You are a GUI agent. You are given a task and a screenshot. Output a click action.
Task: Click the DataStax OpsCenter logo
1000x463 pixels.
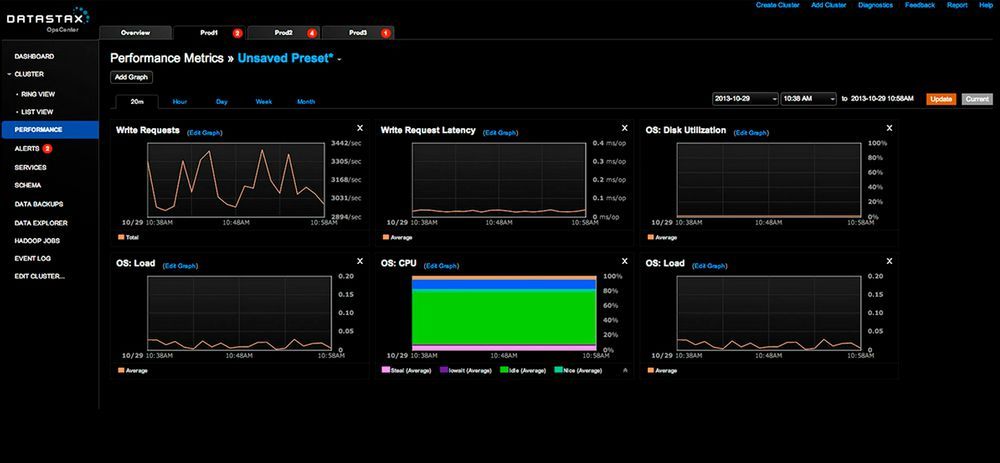[47, 19]
